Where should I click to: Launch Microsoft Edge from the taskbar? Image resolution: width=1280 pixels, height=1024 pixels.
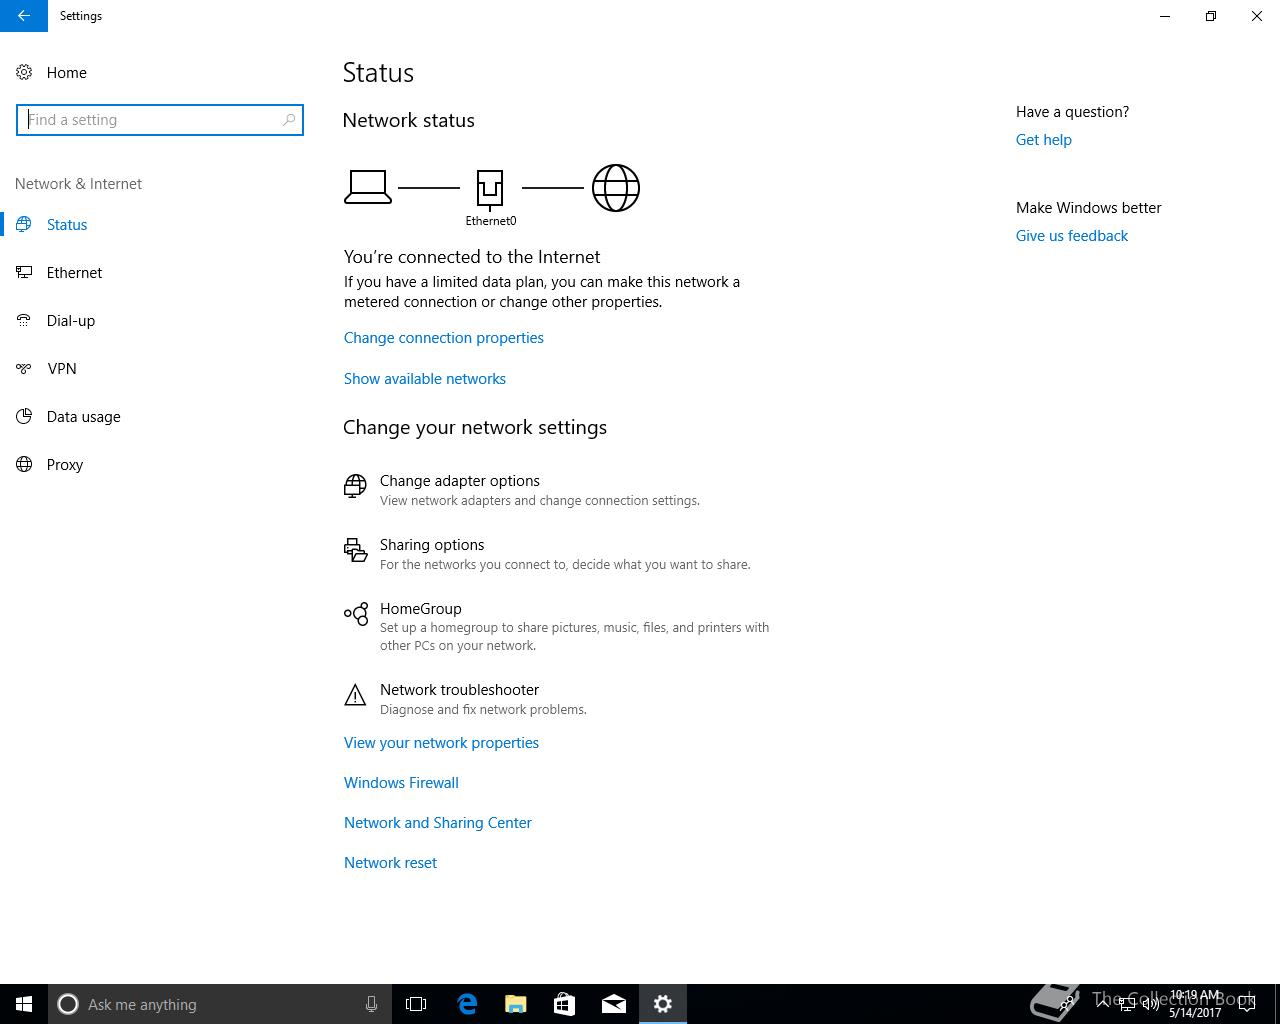467,1004
